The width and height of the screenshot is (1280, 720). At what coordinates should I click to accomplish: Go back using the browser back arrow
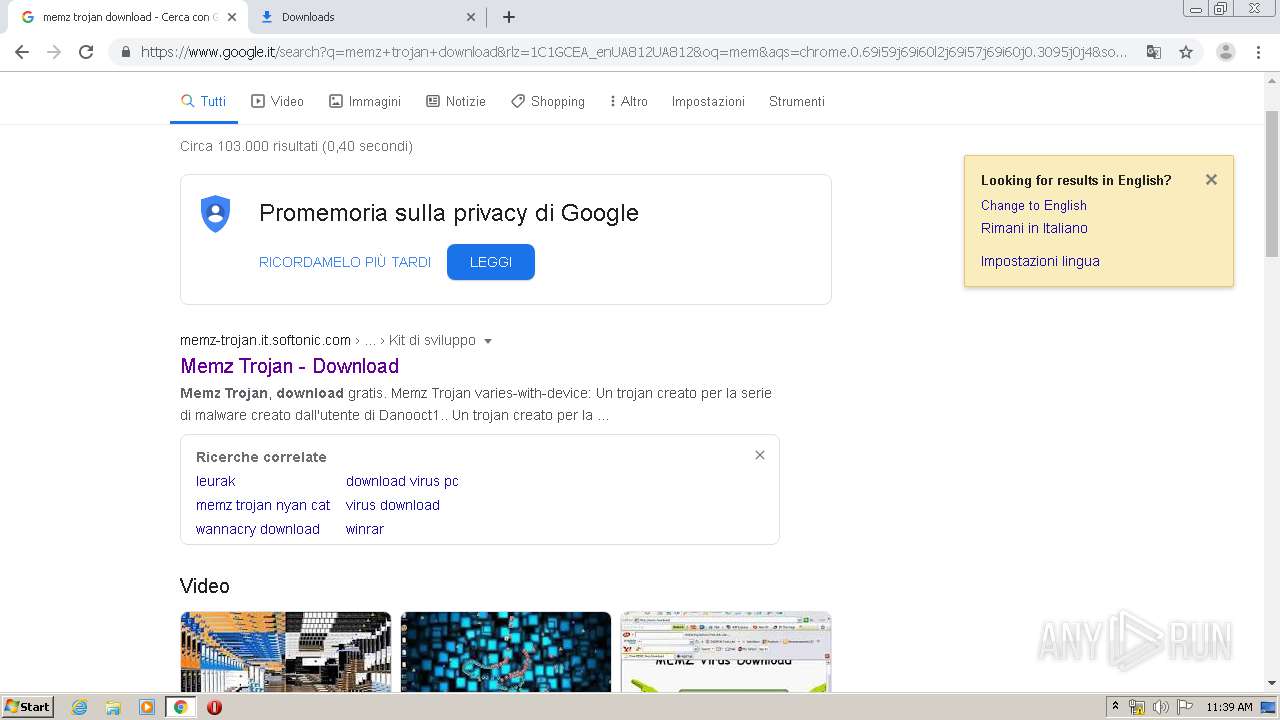22,52
